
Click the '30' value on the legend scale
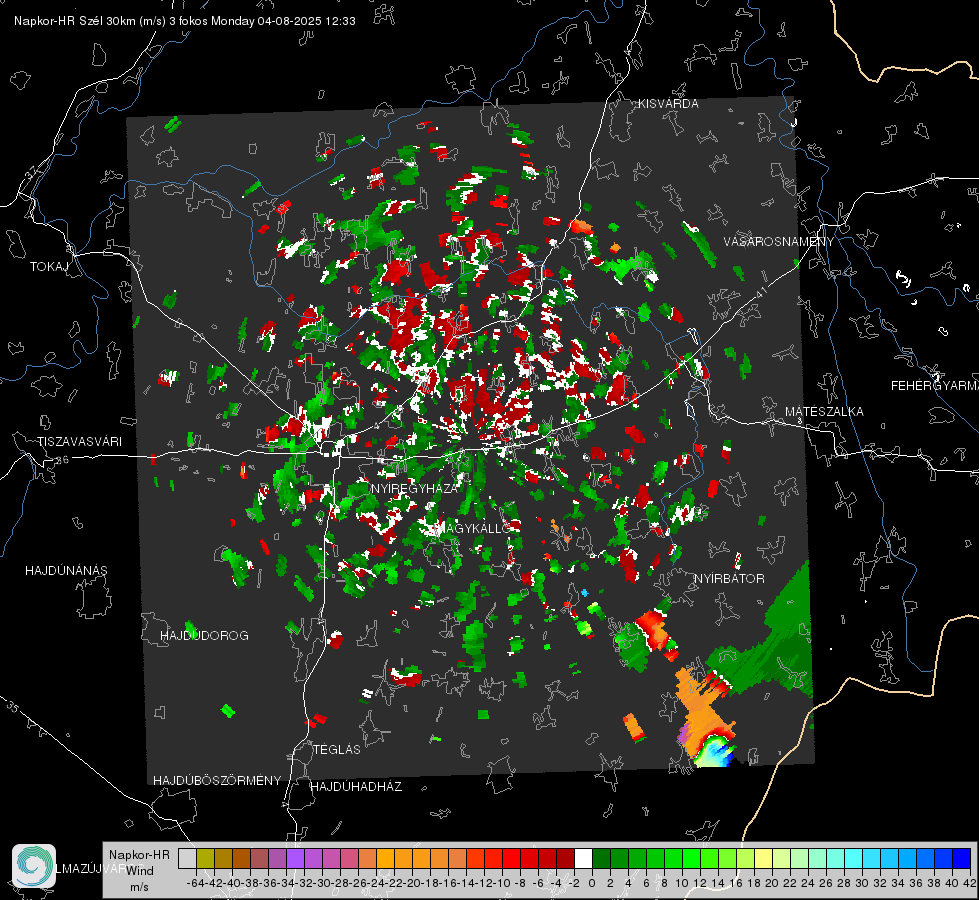(862, 883)
